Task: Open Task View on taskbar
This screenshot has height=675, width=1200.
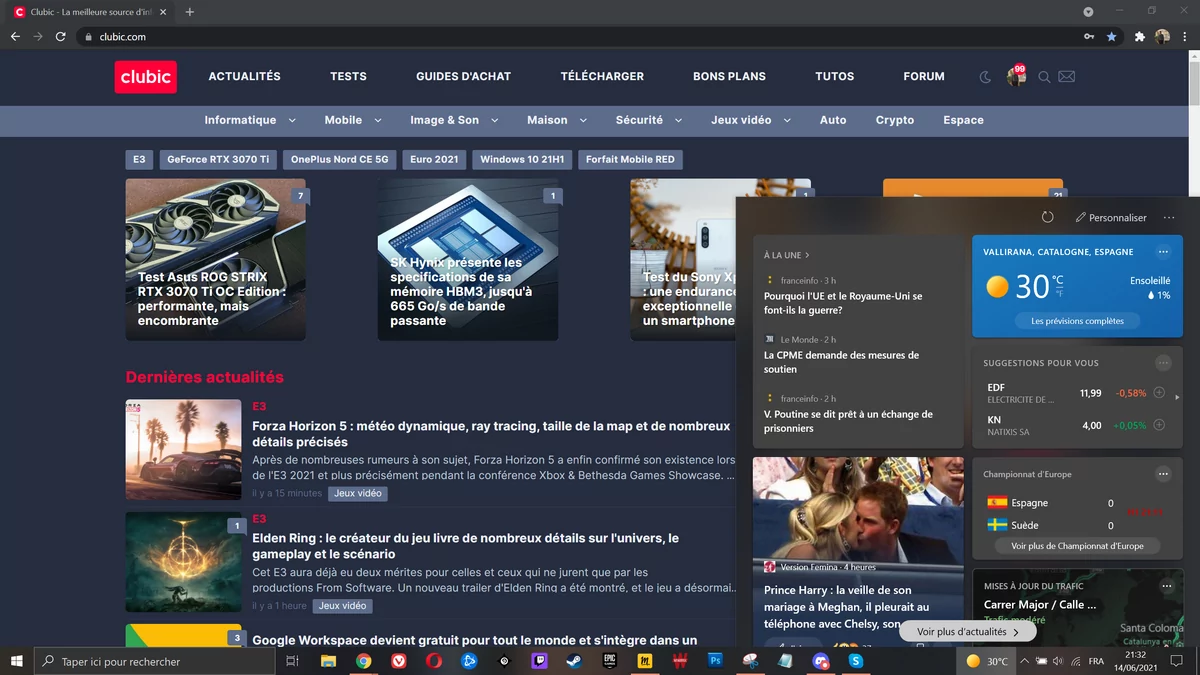Action: [292, 661]
